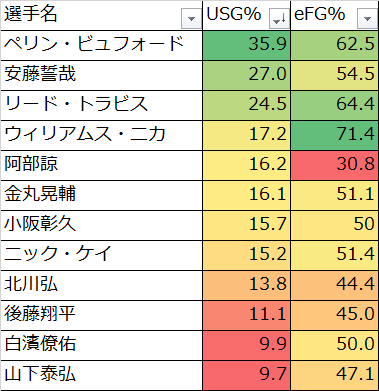
Task: Select the ウィリアムス・ニカ name cell
Action: pyautogui.click(x=101, y=135)
